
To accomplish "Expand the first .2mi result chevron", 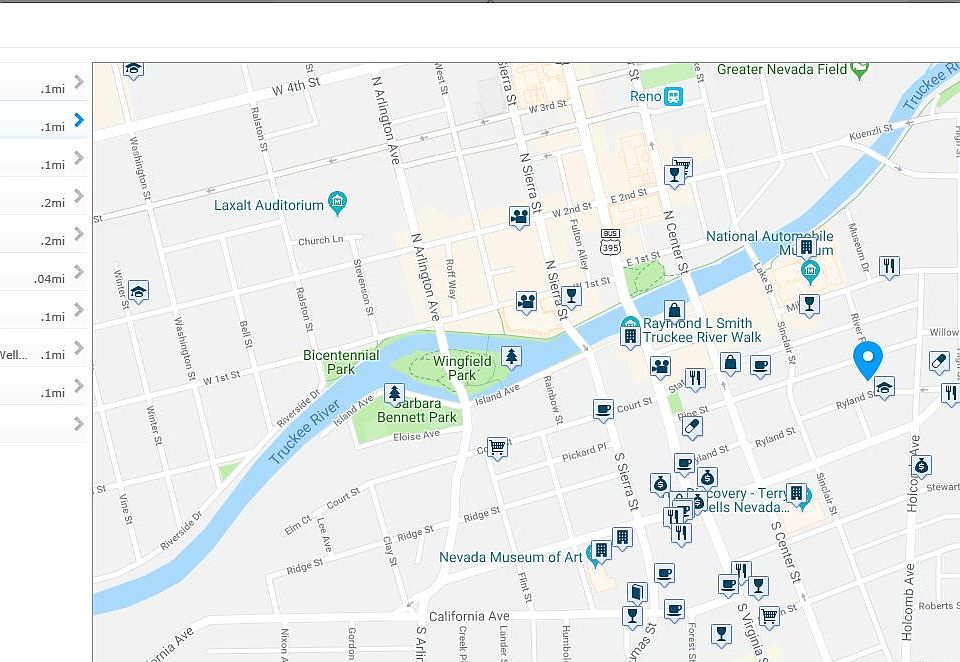I will pos(78,195).
